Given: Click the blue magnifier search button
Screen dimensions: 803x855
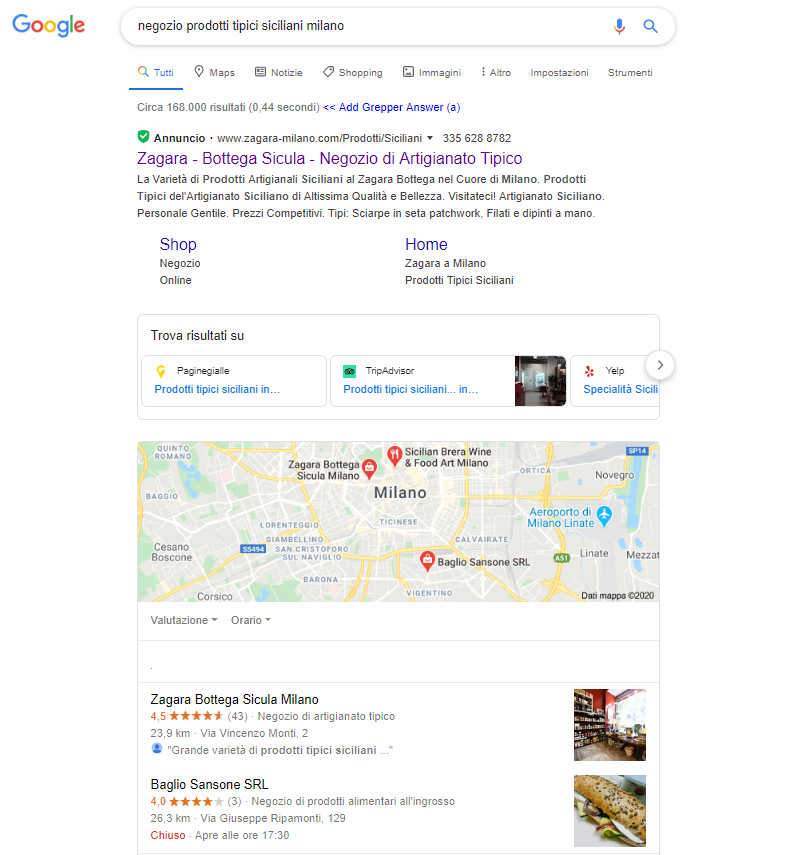Looking at the screenshot, I should (x=650, y=26).
